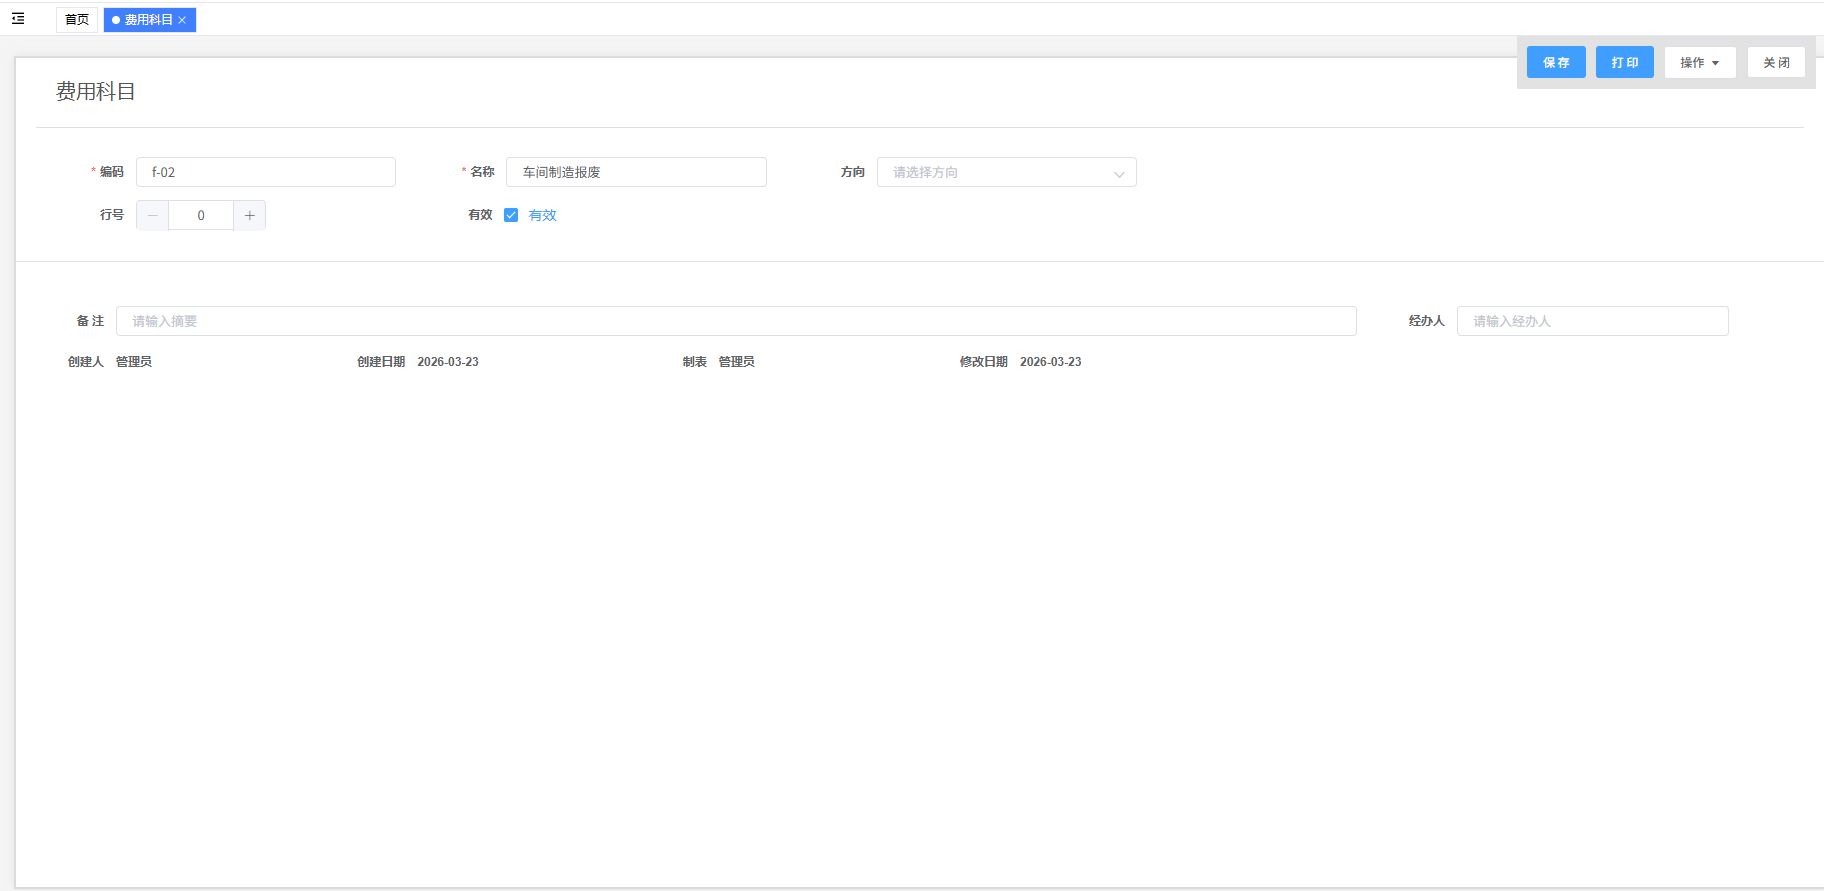Click the blue 有效 checkbox label text

pyautogui.click(x=542, y=215)
